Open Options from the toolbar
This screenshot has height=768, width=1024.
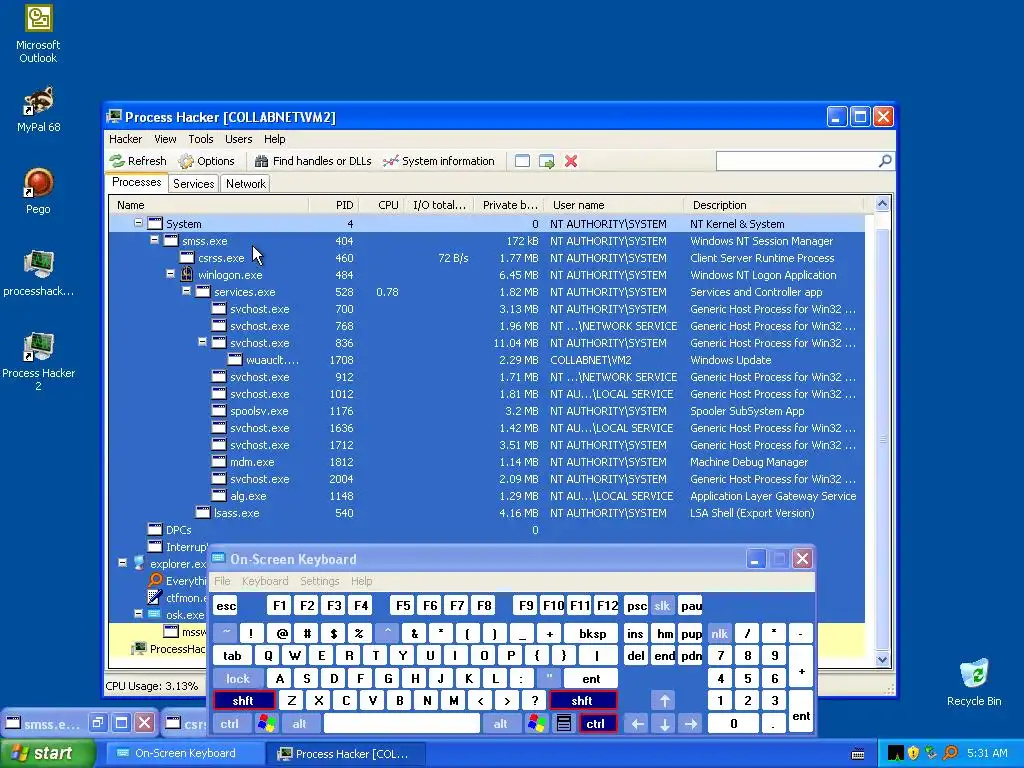[x=206, y=161]
